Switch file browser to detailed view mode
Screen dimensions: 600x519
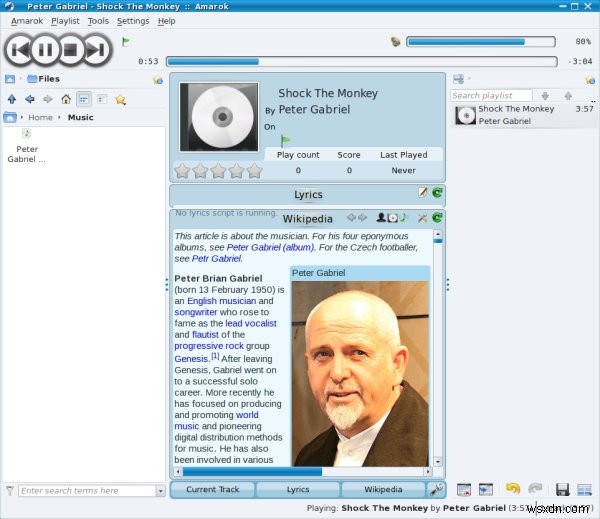point(101,99)
